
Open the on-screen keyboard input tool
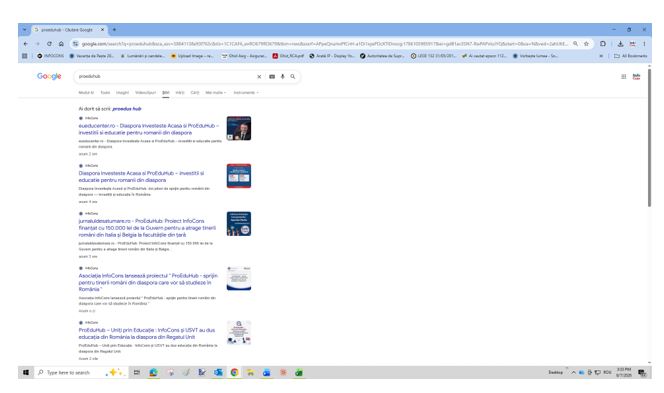[x=272, y=77]
